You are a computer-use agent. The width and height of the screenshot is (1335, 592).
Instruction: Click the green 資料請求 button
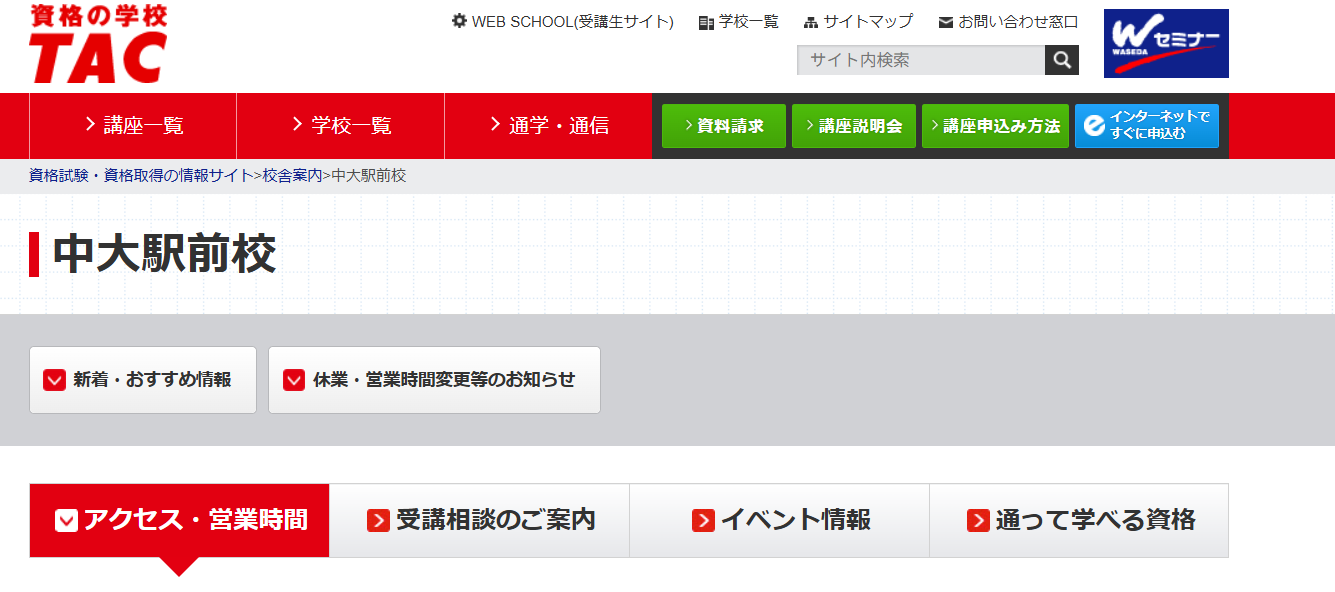tap(724, 126)
